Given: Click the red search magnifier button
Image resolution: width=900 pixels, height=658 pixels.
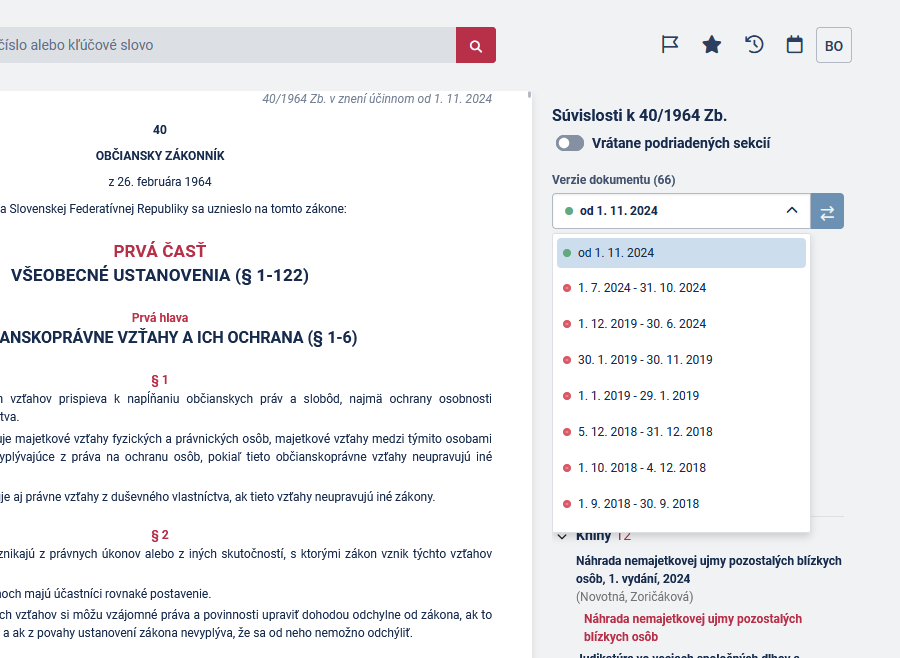Looking at the screenshot, I should coord(476,45).
